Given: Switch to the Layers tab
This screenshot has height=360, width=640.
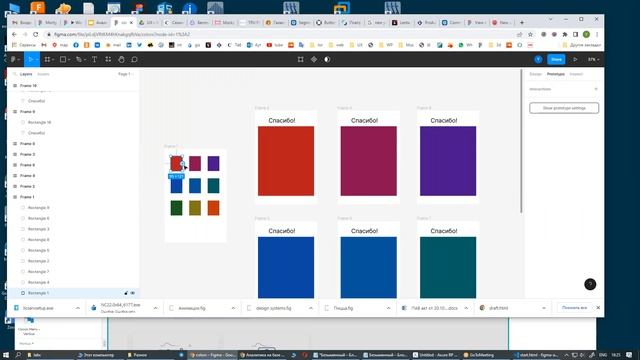Looking at the screenshot, I should click(x=26, y=74).
